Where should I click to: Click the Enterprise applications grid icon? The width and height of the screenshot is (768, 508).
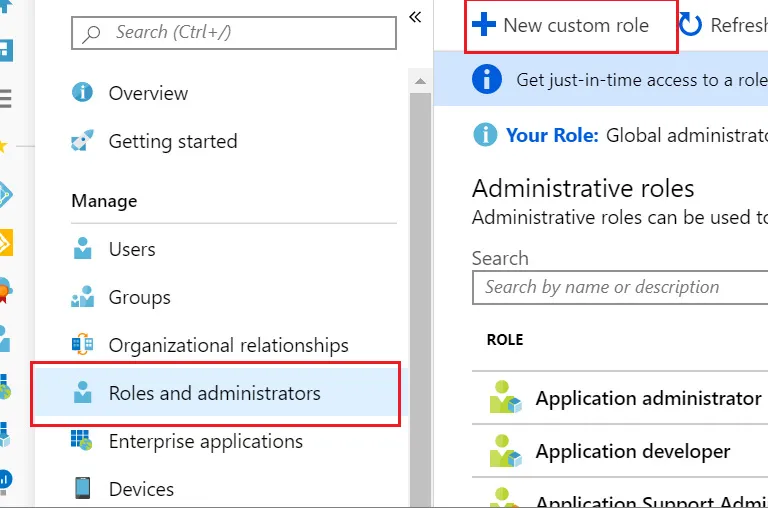click(83, 441)
